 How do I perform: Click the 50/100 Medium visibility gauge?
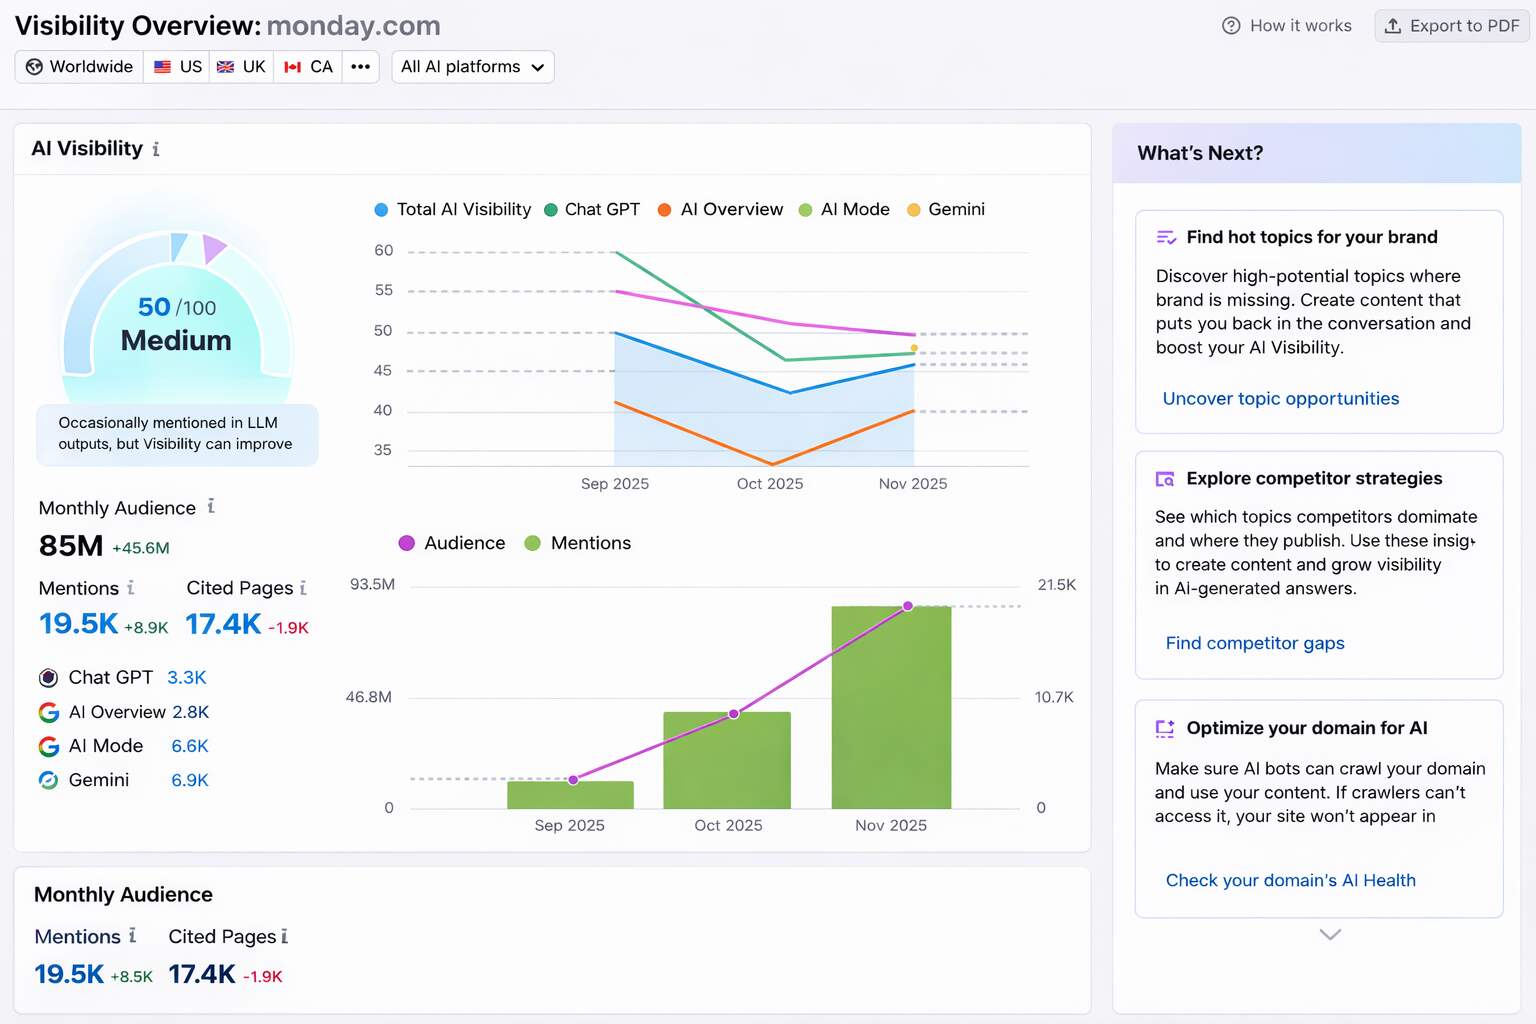tap(177, 320)
